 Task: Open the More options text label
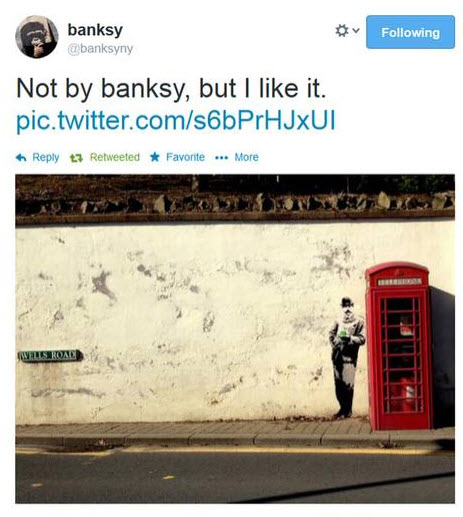click(x=246, y=157)
